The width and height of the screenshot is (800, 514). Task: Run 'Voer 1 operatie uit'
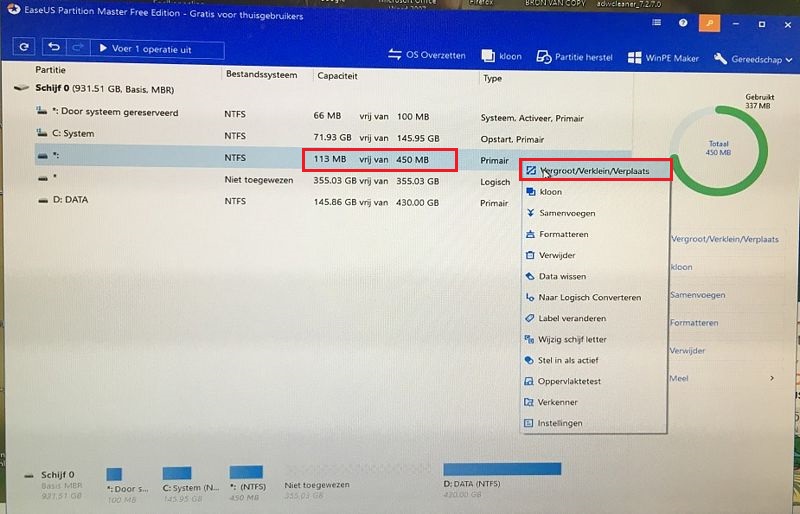[157, 49]
